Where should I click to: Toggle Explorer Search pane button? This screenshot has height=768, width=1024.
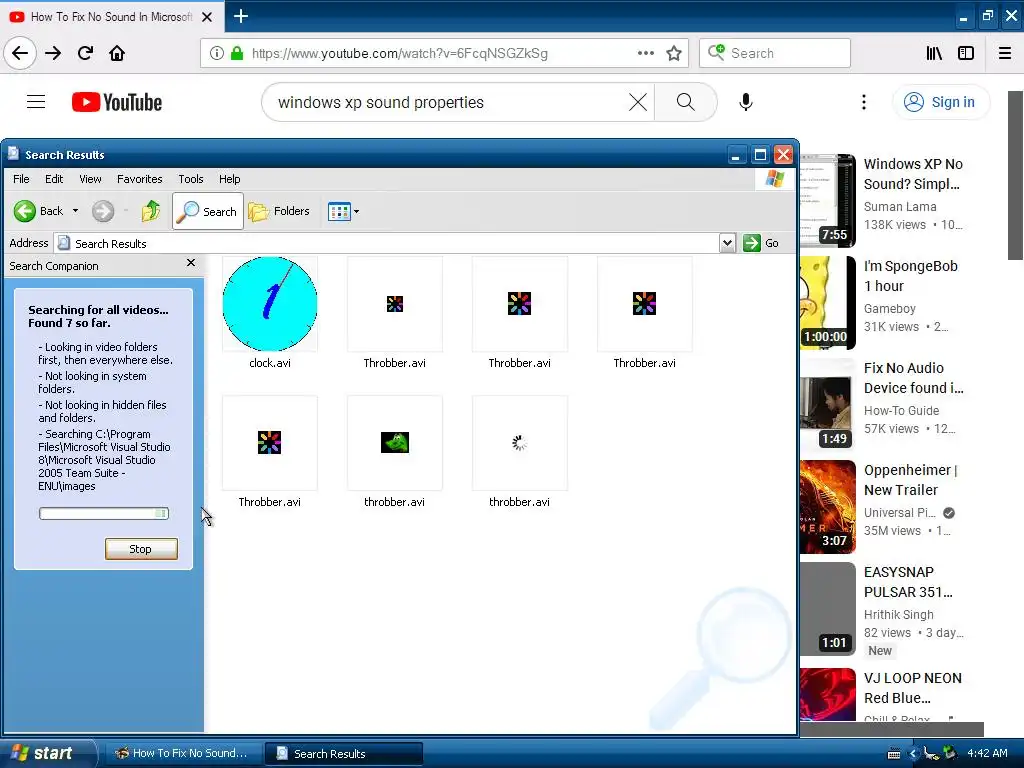click(x=208, y=211)
